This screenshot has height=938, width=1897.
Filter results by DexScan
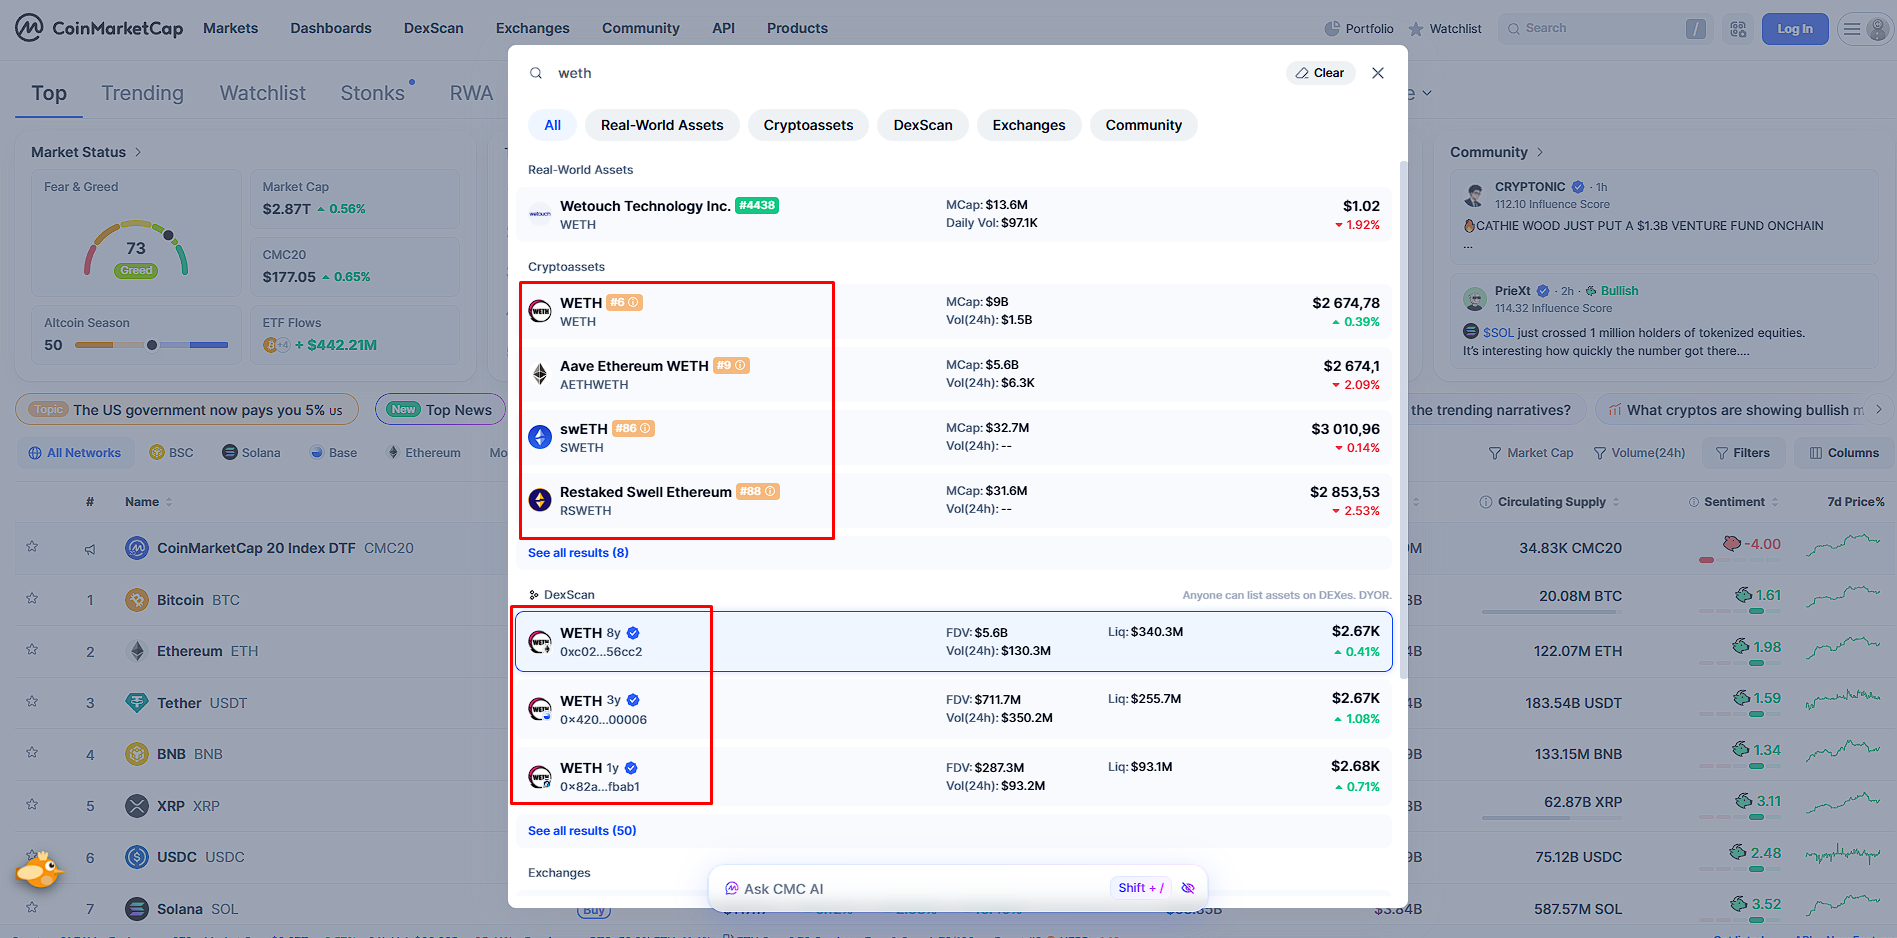(923, 125)
